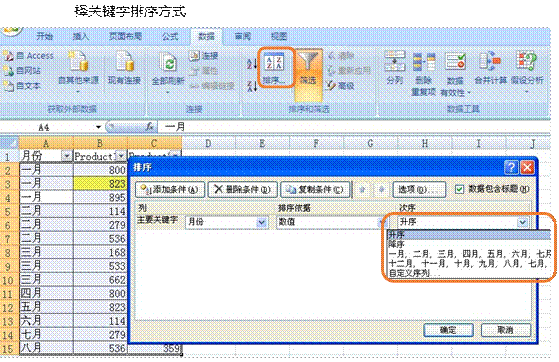Screen dimensions: 559x362
Task: Click the Sort A to Z ascending icon
Action: click(252, 64)
